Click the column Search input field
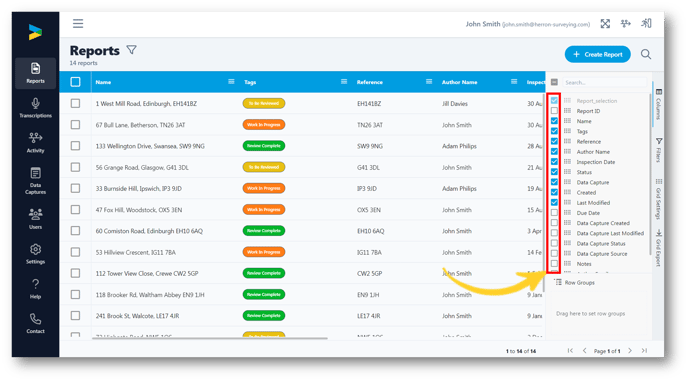This screenshot has height=381, width=688. (x=604, y=83)
